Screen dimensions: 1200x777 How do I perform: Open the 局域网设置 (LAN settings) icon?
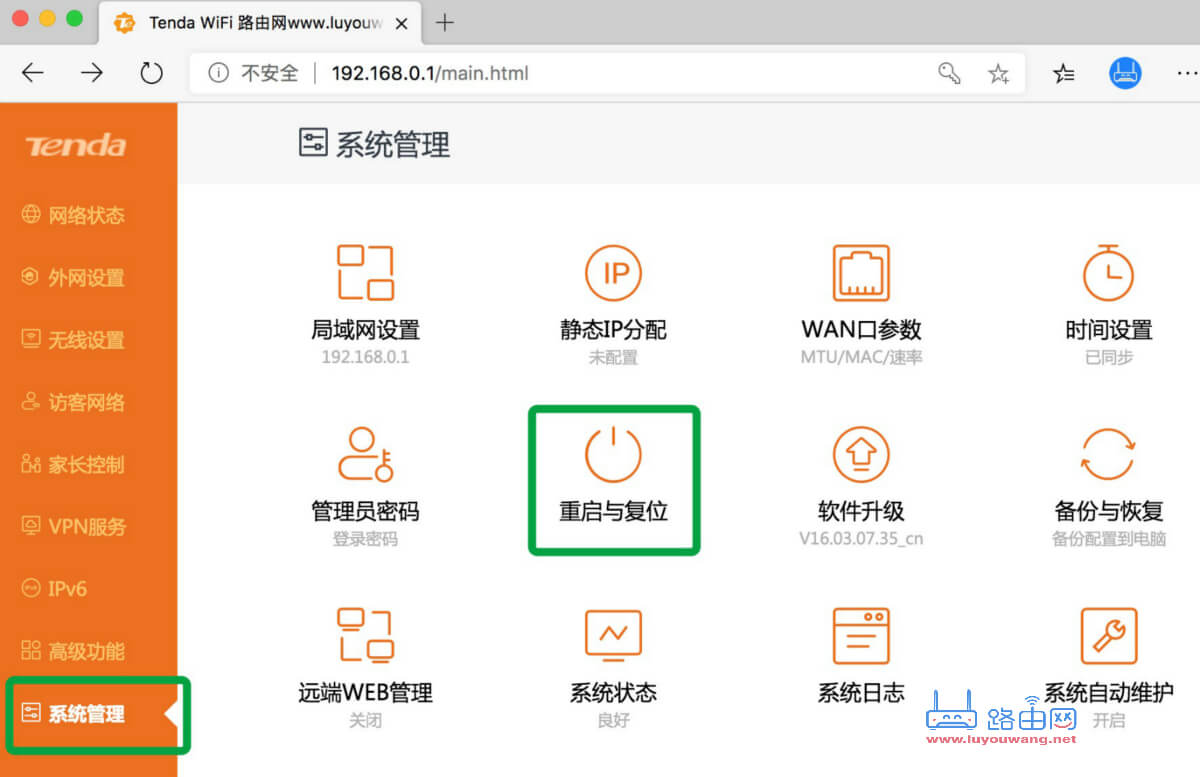(x=365, y=272)
